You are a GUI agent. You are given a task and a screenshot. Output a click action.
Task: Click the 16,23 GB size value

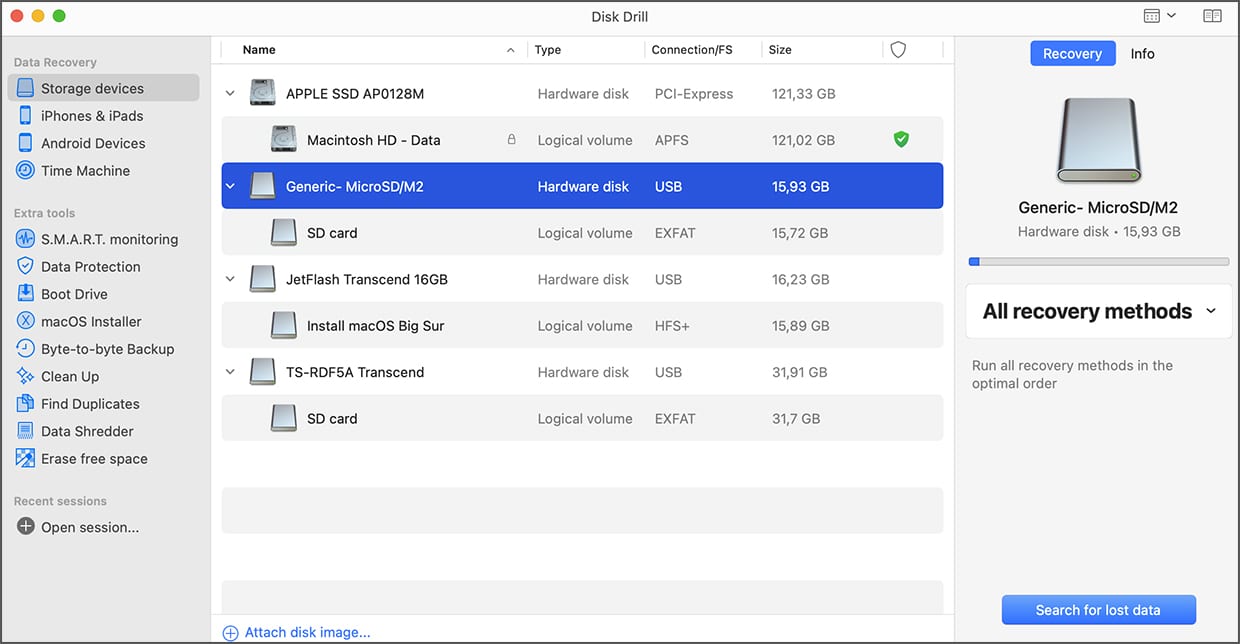tap(800, 279)
